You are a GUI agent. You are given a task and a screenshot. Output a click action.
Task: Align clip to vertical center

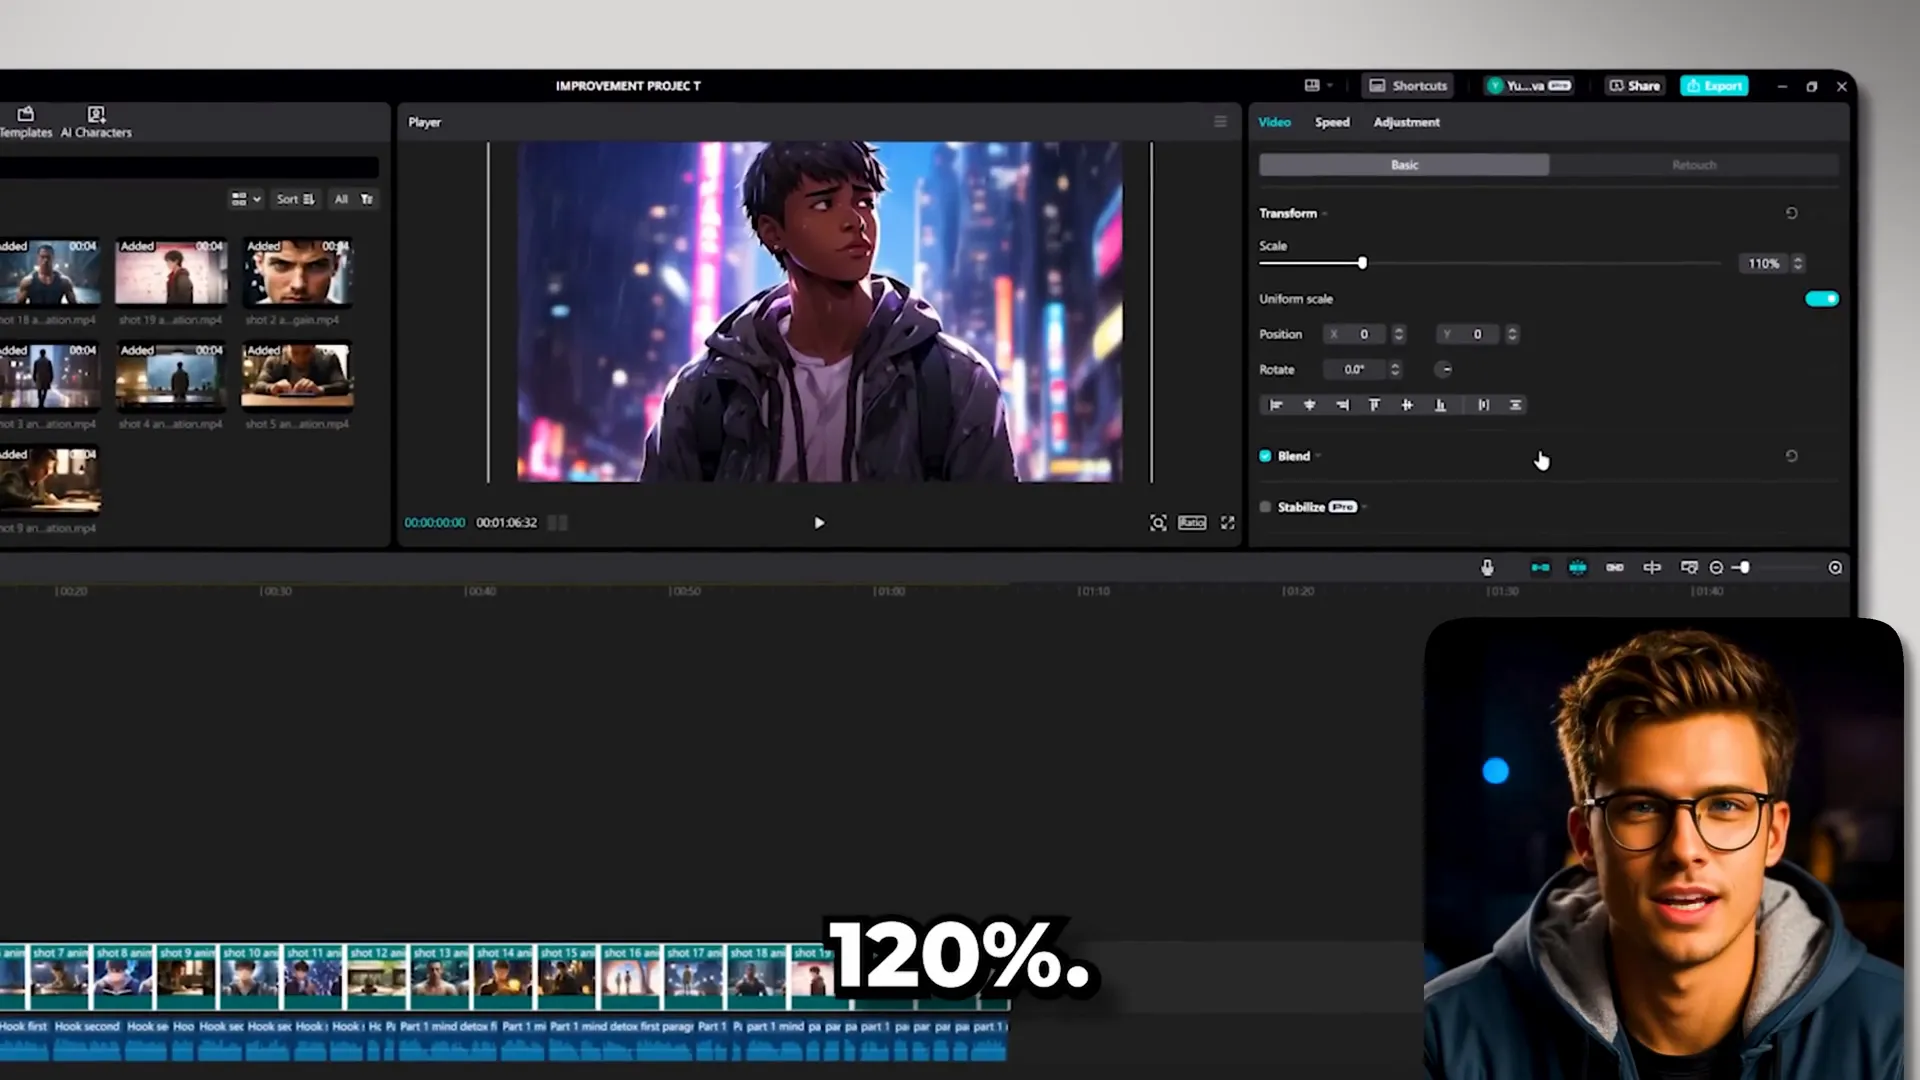pyautogui.click(x=1407, y=405)
